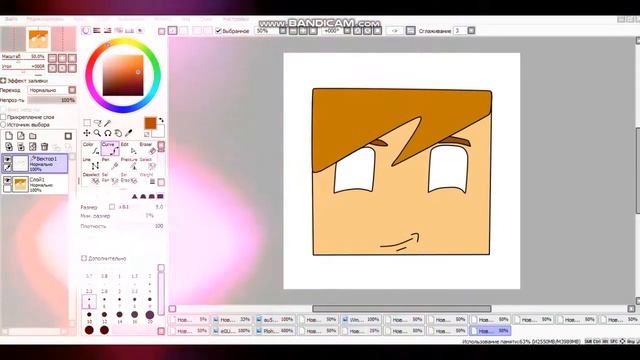Select the rotate canvas tool

(107, 133)
